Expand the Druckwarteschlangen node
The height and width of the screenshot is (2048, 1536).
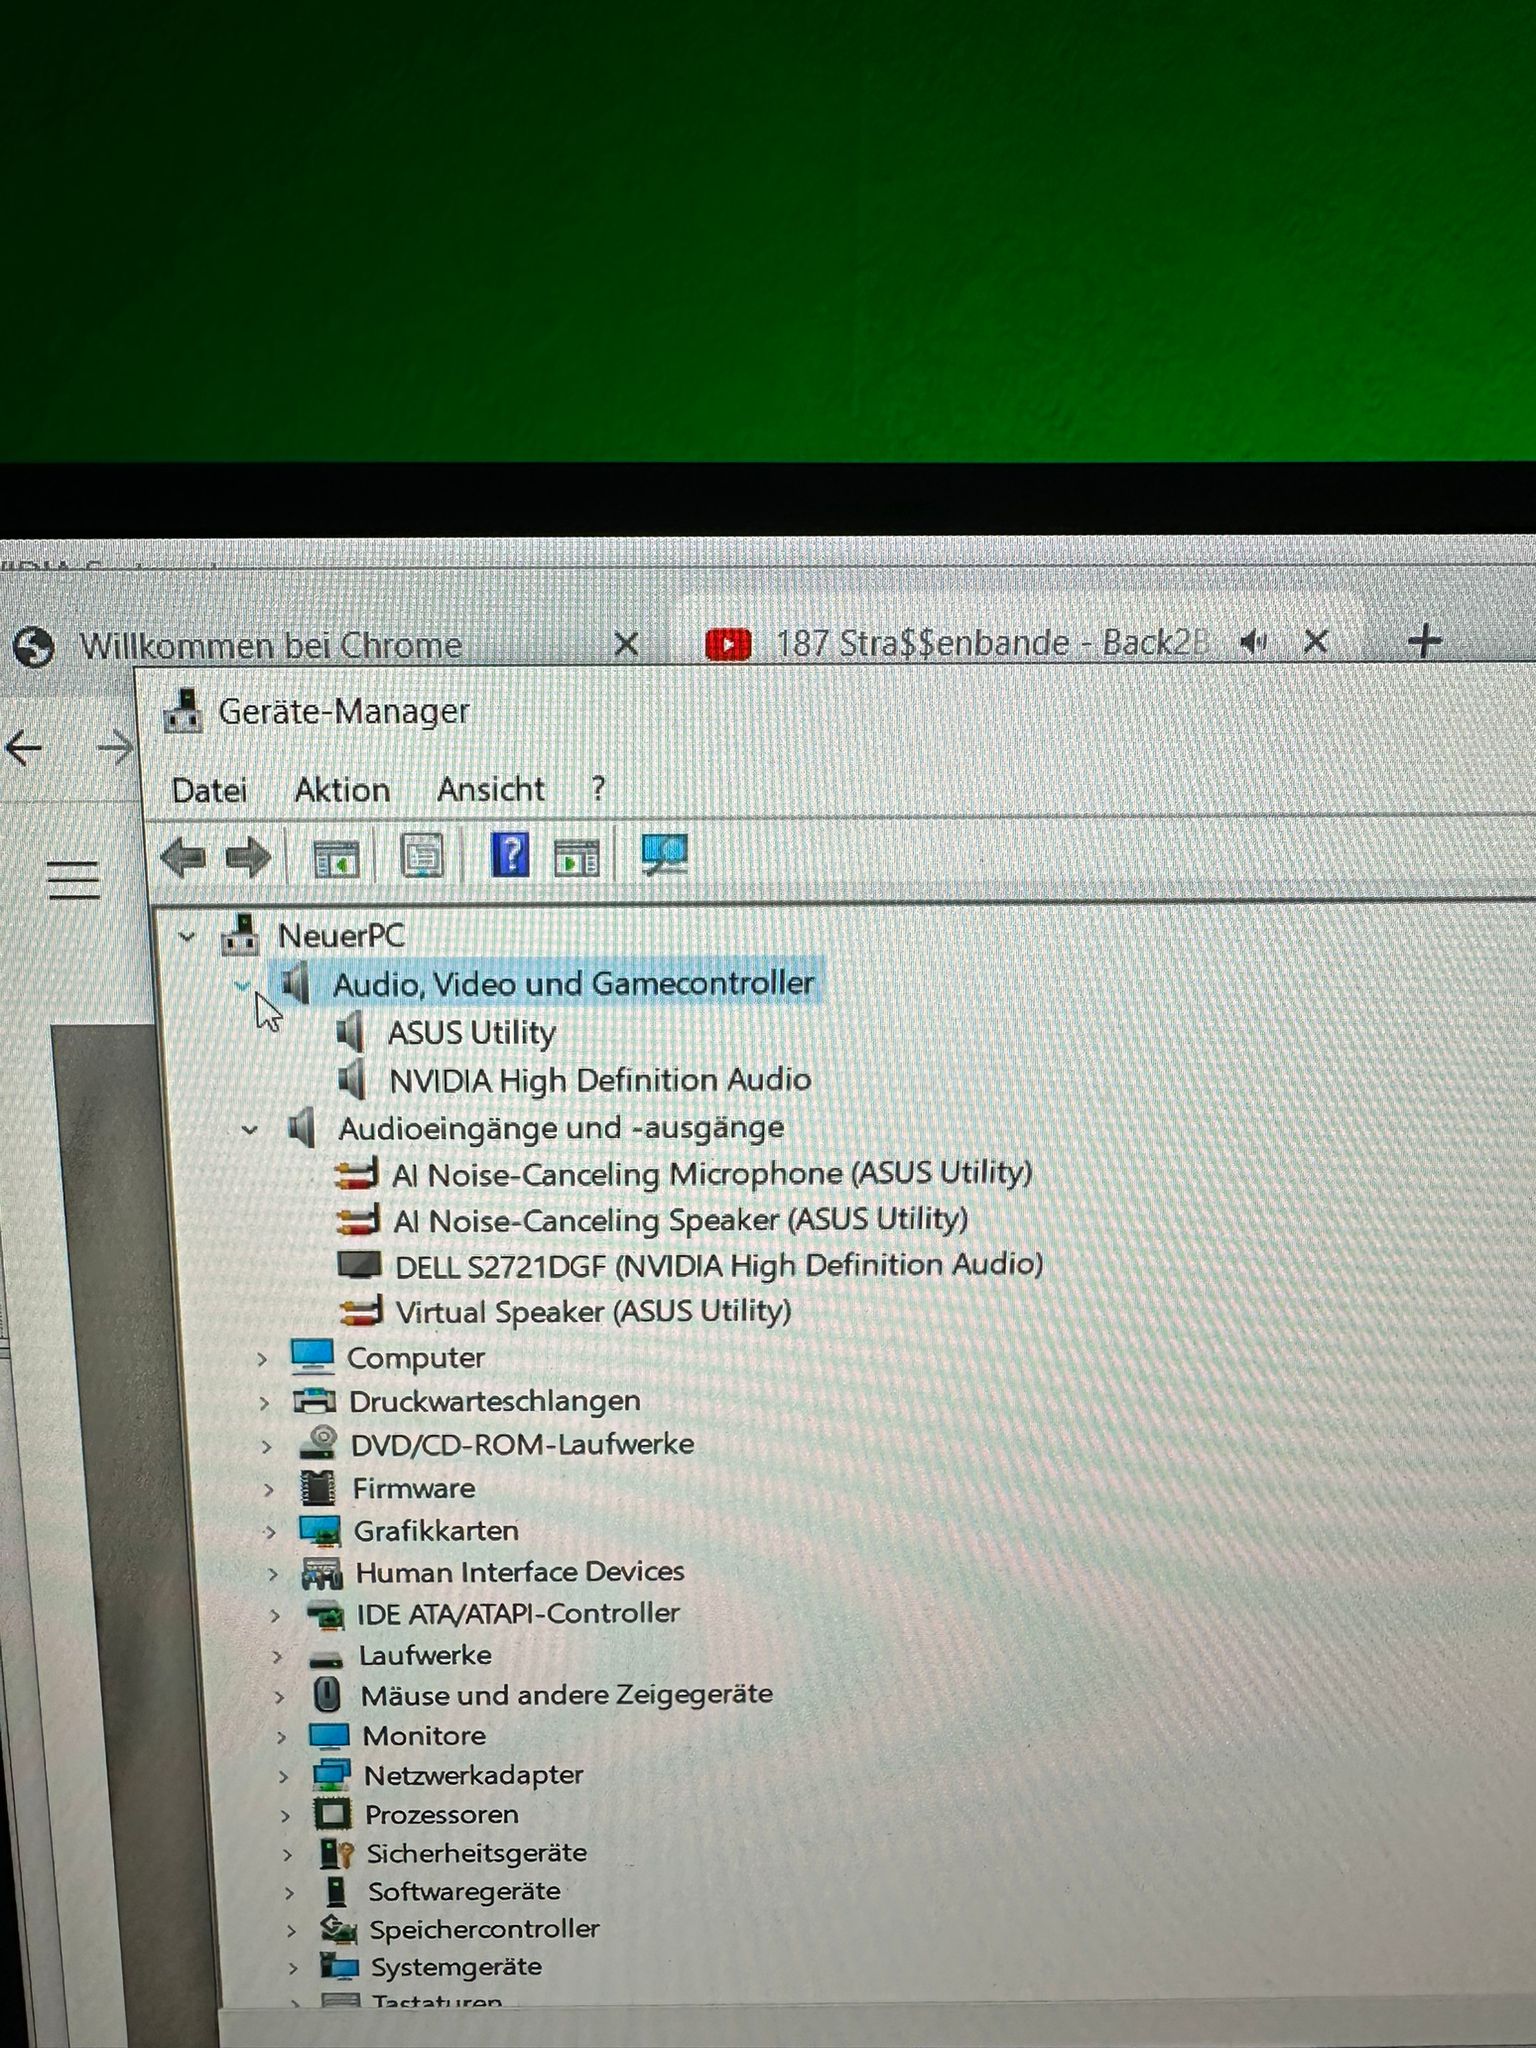tap(264, 1403)
